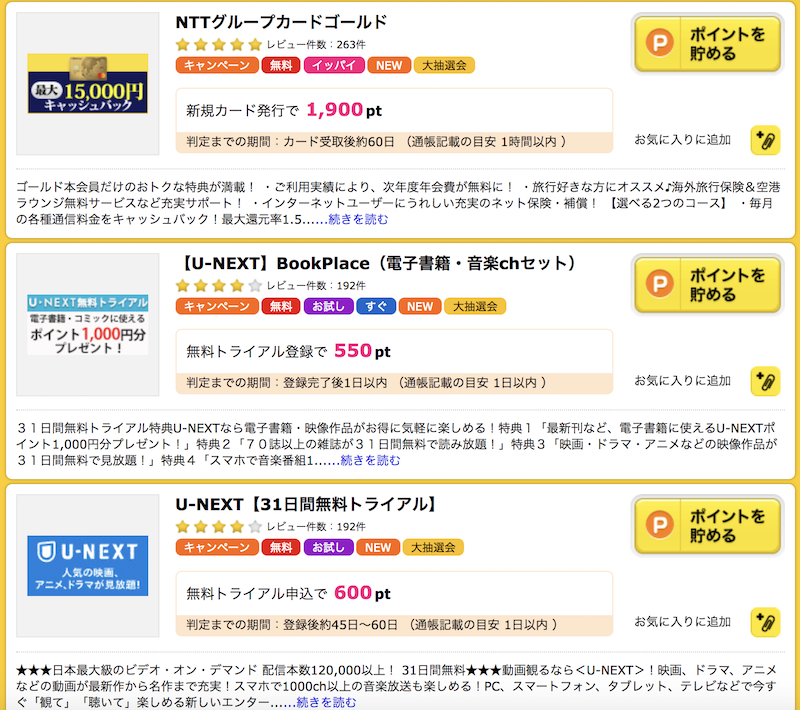Select キャンペーン tag on U-NEXT 31日間 offer

[x=217, y=547]
